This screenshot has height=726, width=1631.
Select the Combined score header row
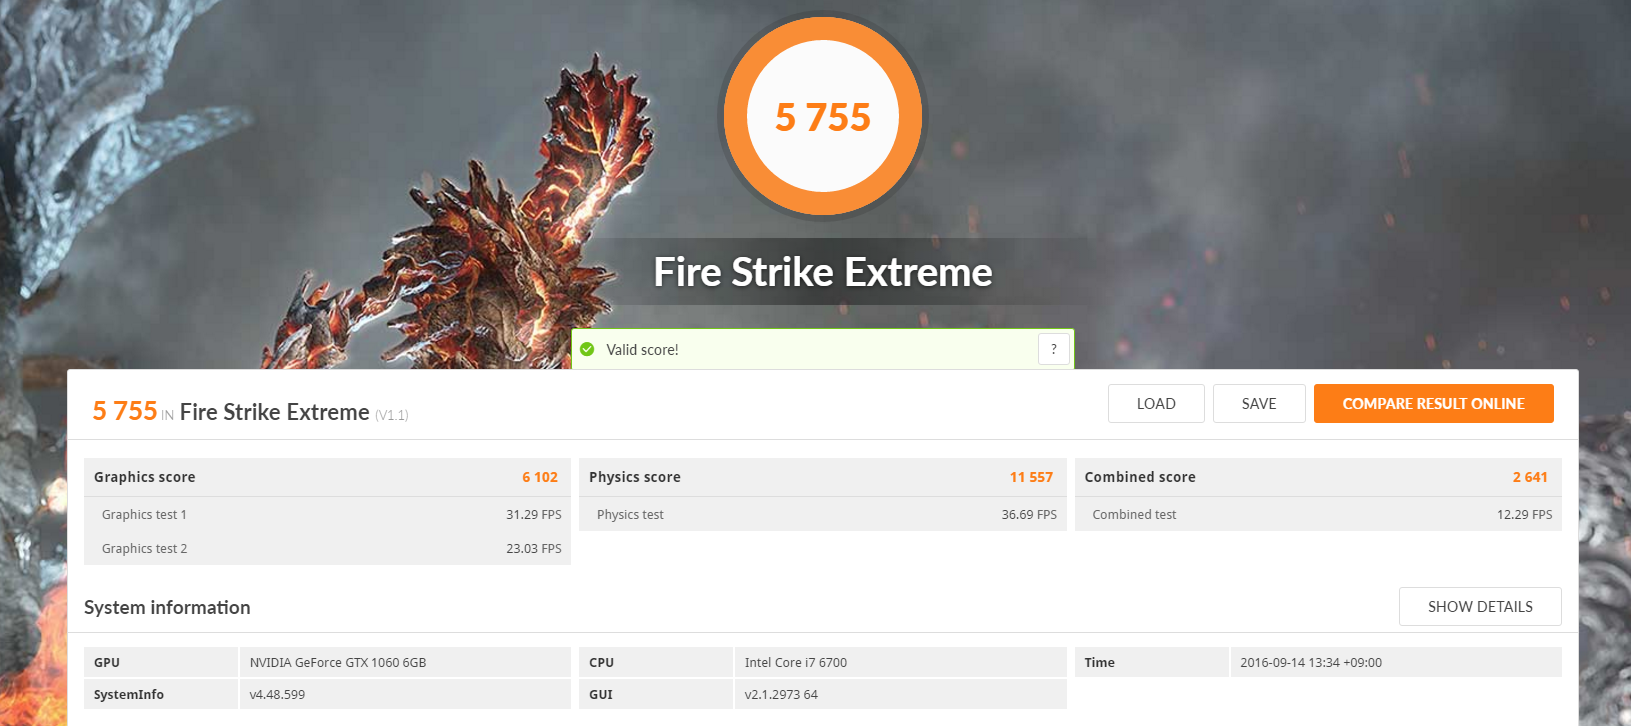click(1318, 477)
